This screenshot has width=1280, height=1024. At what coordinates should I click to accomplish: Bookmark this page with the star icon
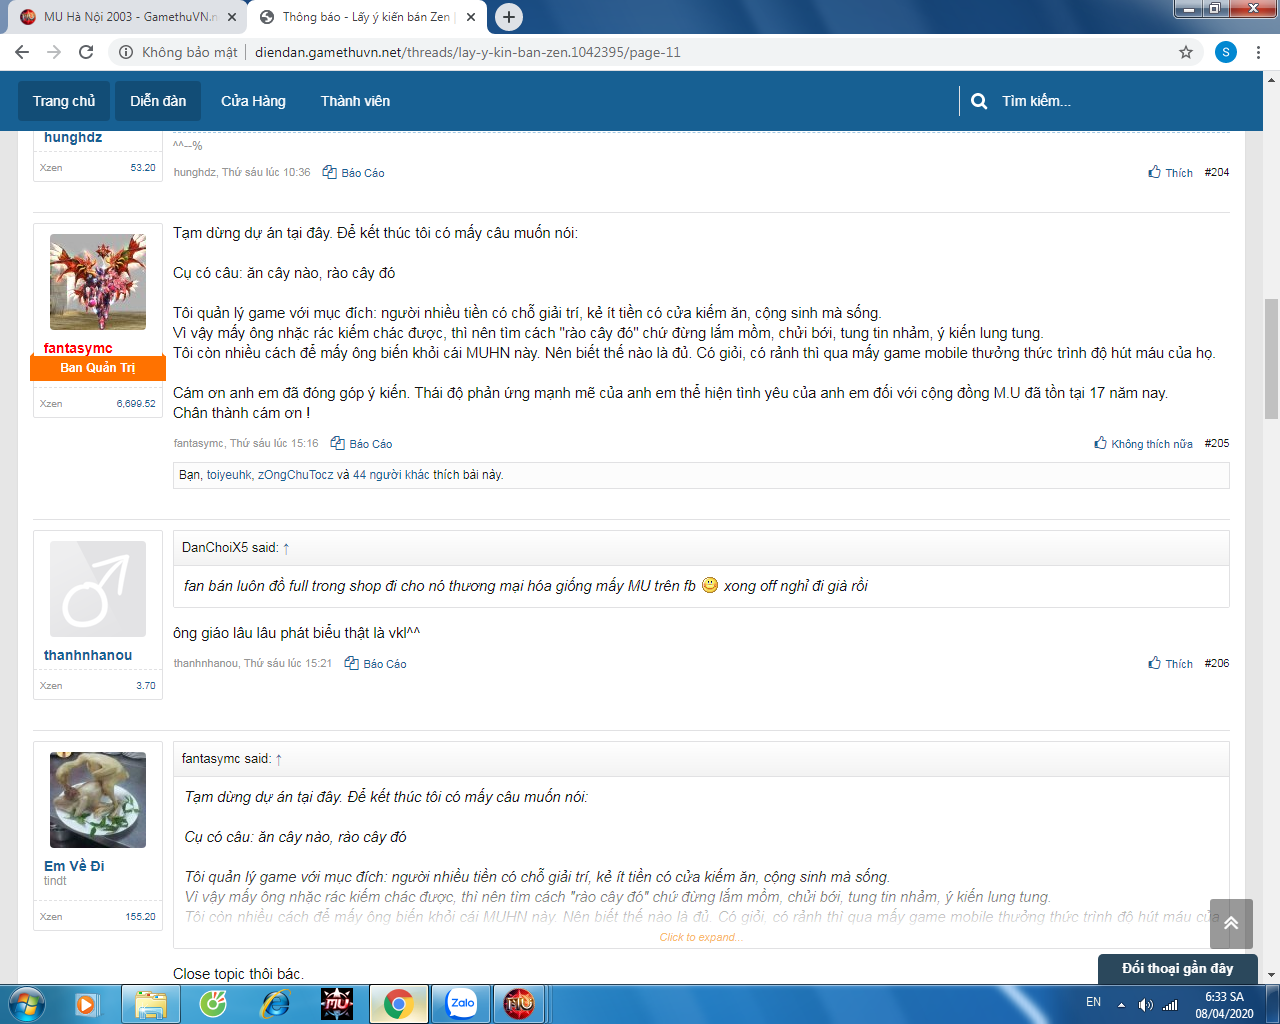[1186, 52]
